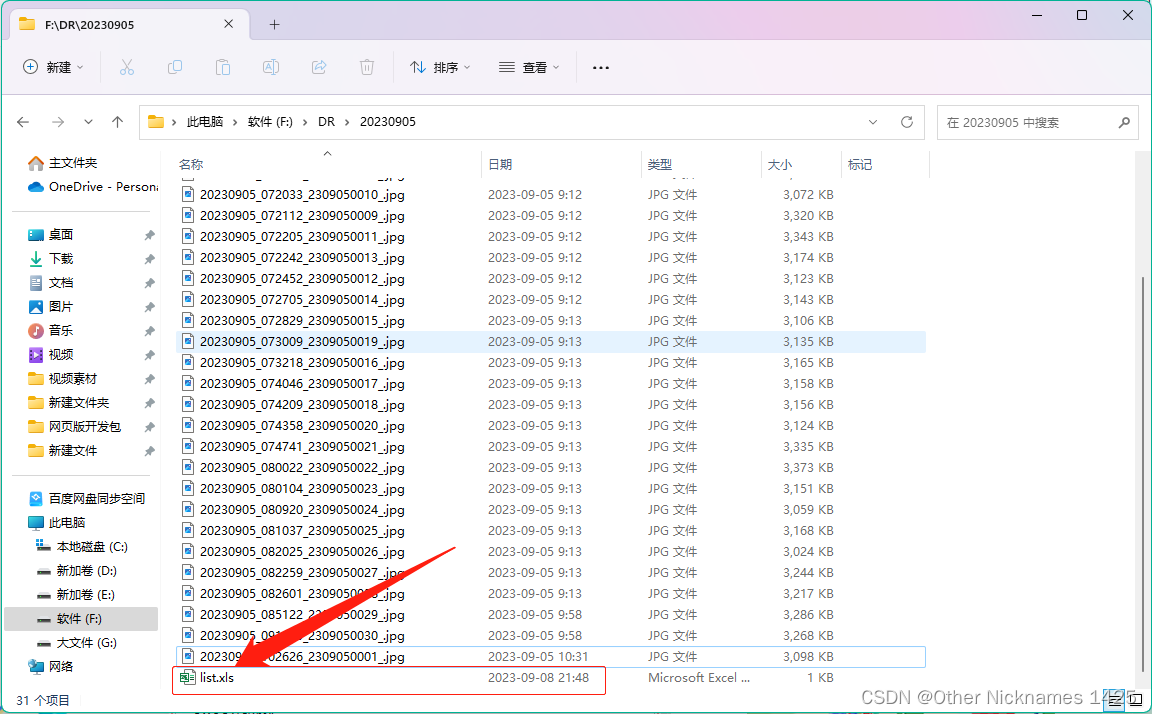
Task: Click DR in the breadcrumb path
Action: pos(326,122)
